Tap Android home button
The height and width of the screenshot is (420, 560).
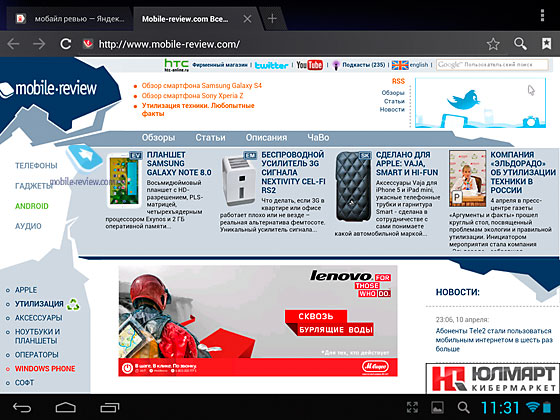pyautogui.click(x=66, y=407)
